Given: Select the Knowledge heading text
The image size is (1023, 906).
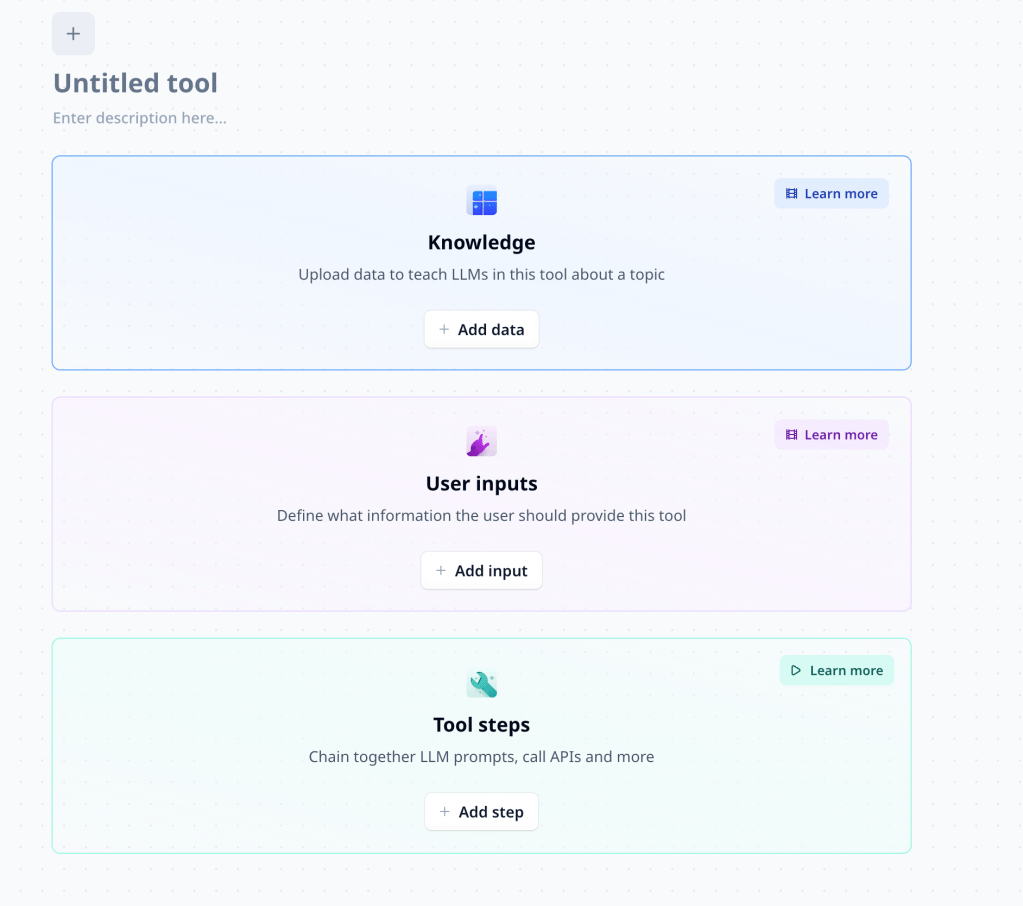Looking at the screenshot, I should (x=481, y=242).
